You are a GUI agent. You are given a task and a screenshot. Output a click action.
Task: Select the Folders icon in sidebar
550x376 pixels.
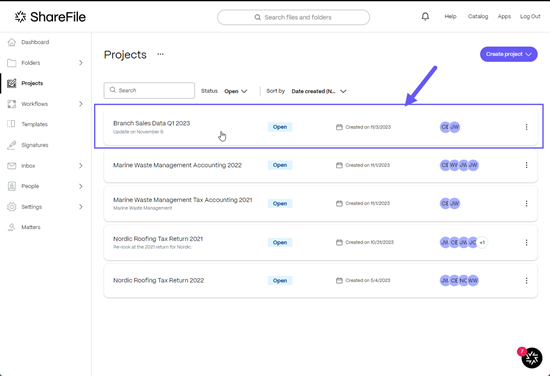[x=12, y=63]
